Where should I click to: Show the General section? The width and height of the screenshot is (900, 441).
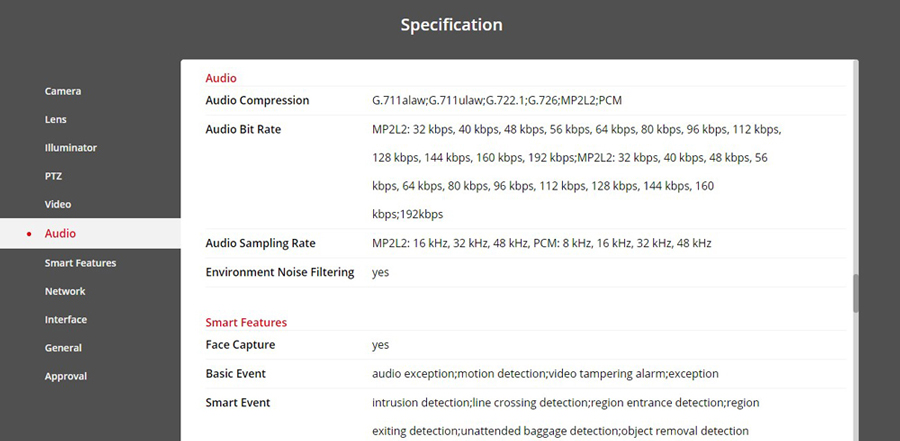point(63,348)
